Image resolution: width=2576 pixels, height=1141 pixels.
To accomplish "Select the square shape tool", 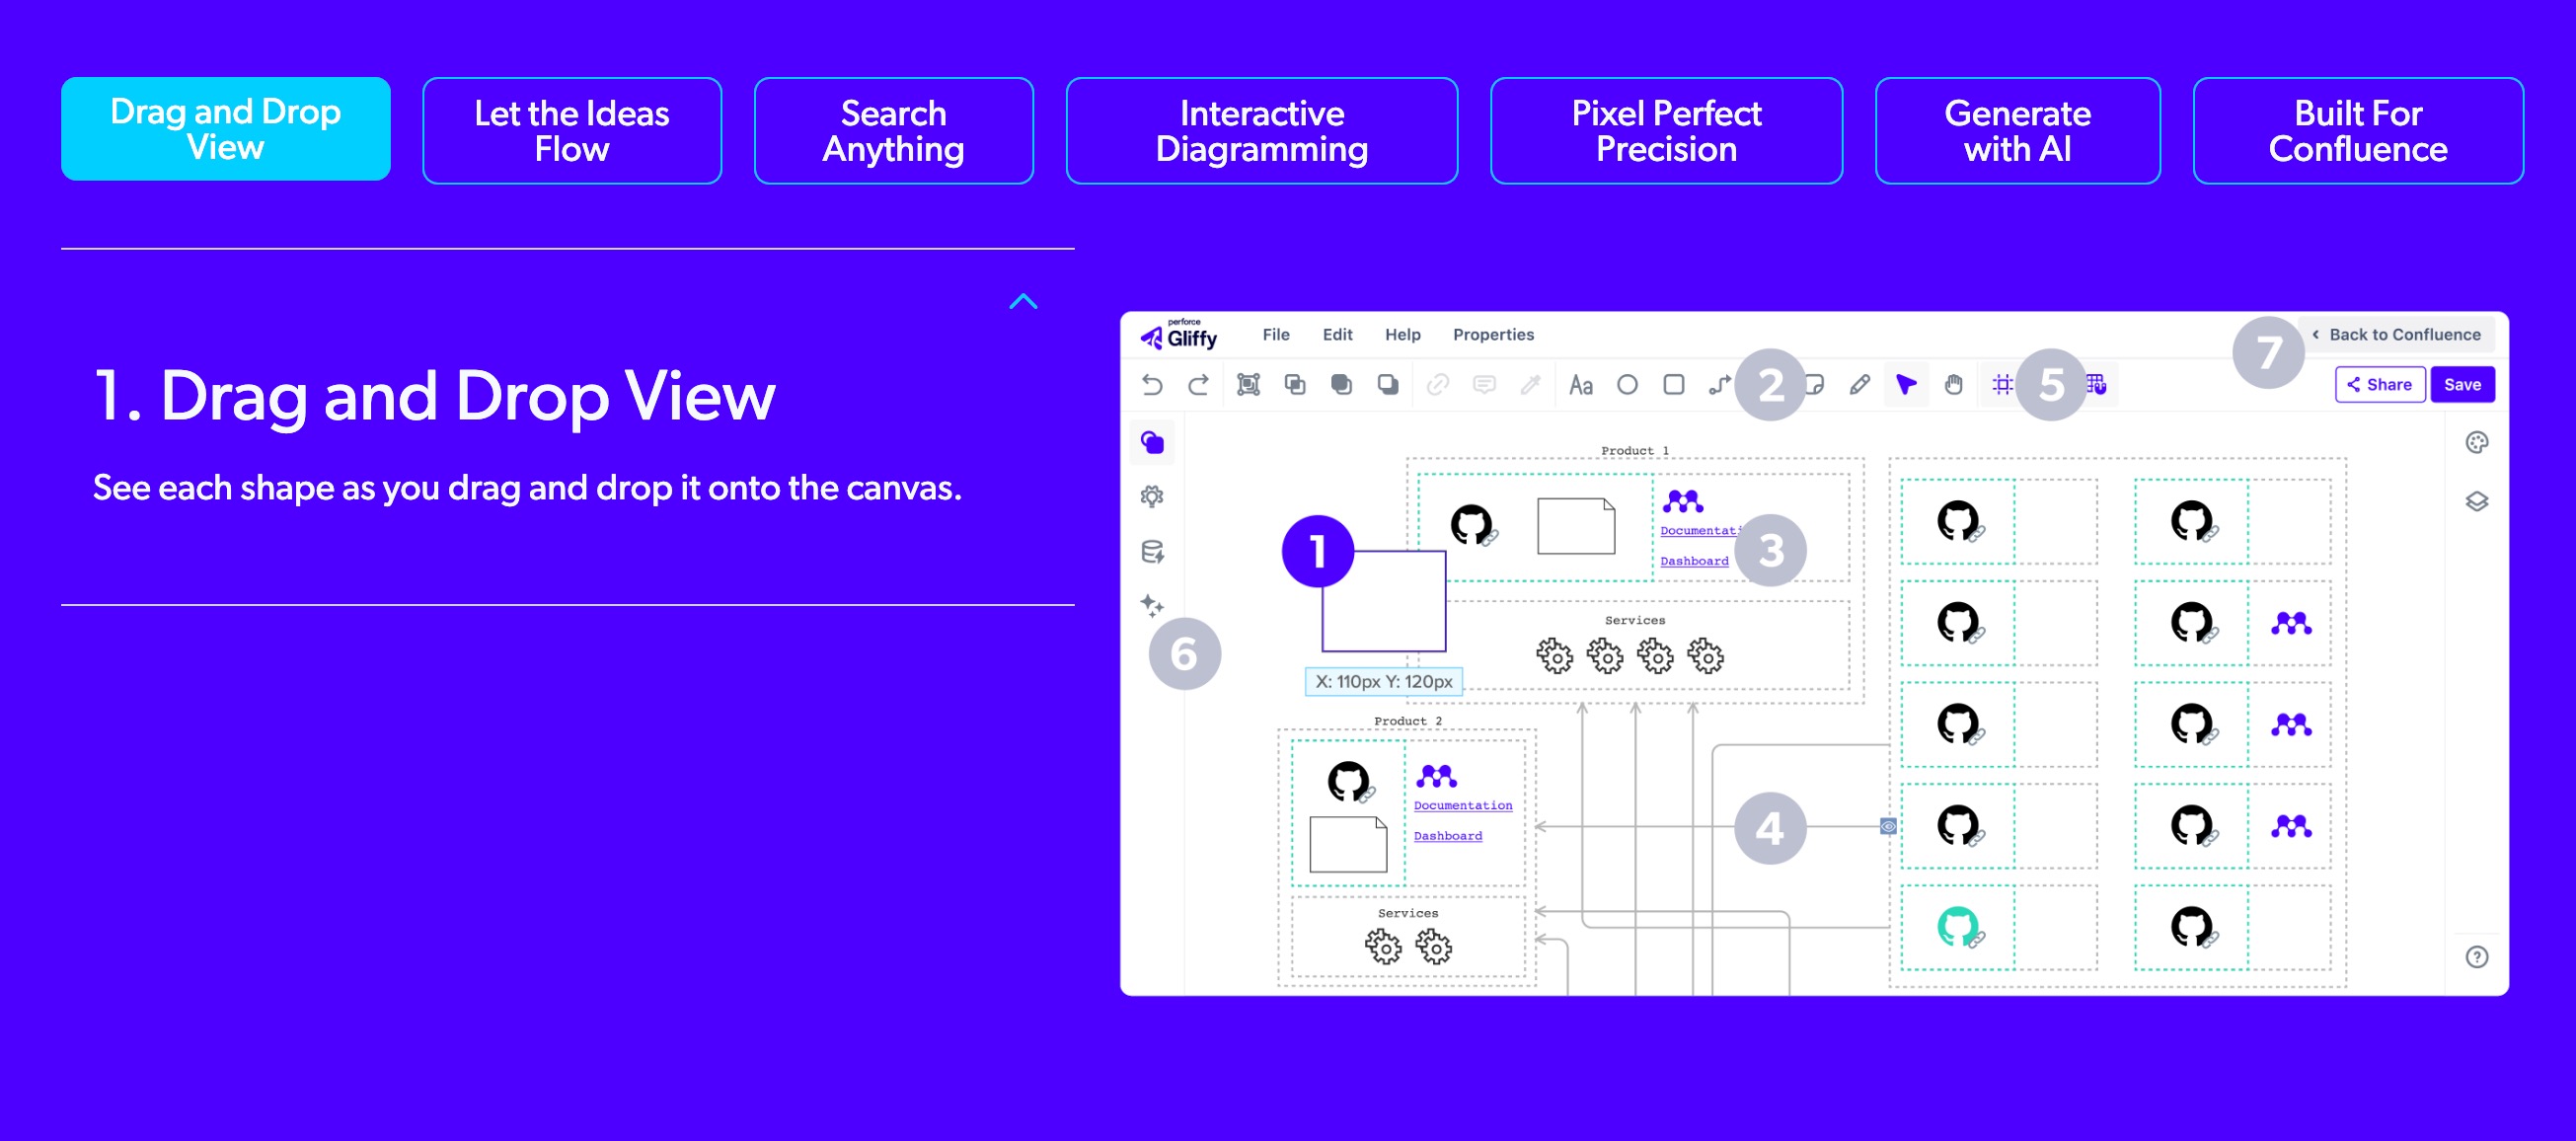I will (x=1673, y=385).
